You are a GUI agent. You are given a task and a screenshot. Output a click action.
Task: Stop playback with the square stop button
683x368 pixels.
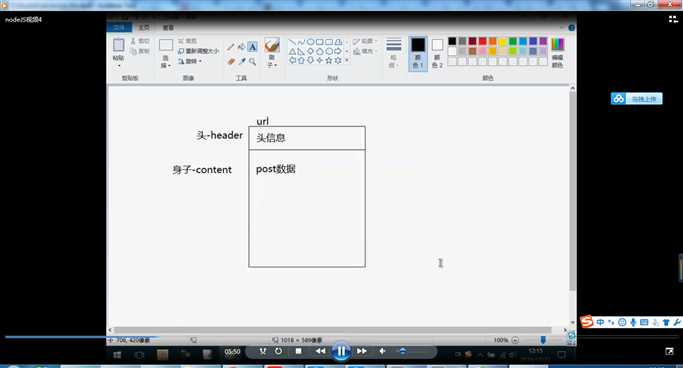click(298, 351)
